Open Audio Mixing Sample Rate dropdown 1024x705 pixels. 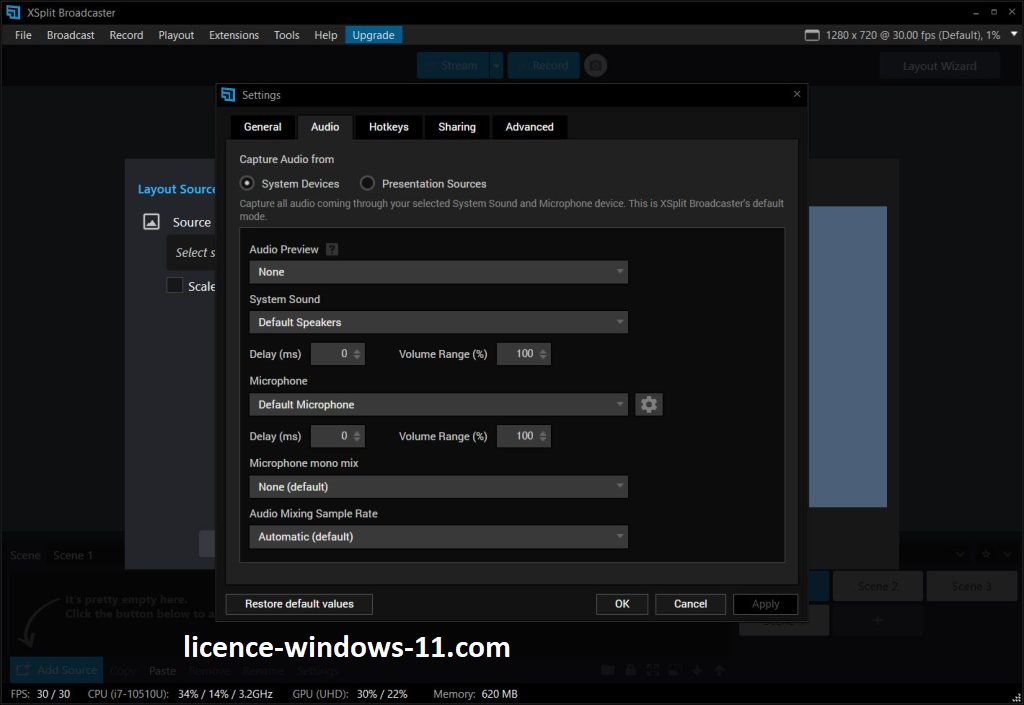(438, 537)
